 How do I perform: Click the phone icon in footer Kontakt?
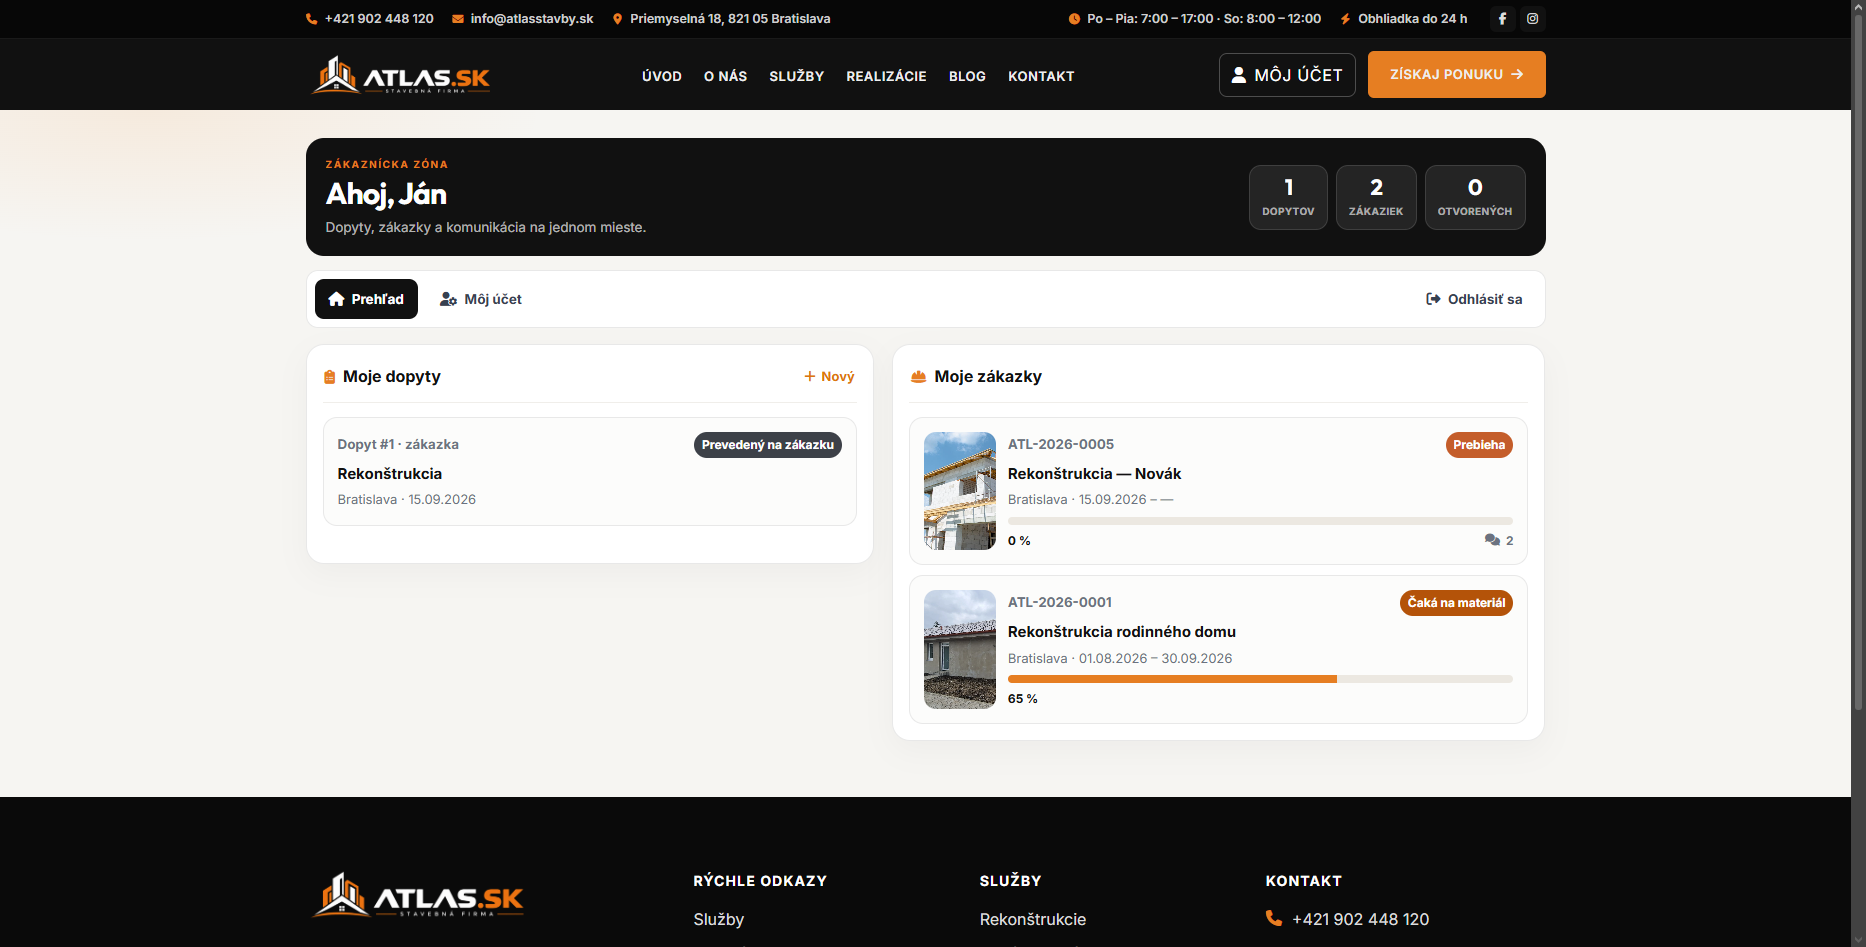1274,918
